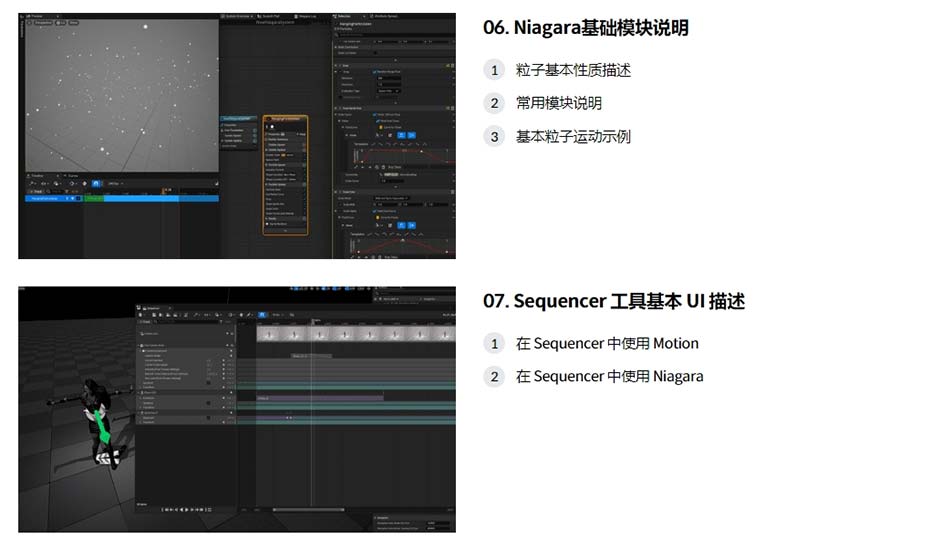Open the Sequencer editor screenshot
Viewport: 930px width, 549px height.
point(237,409)
